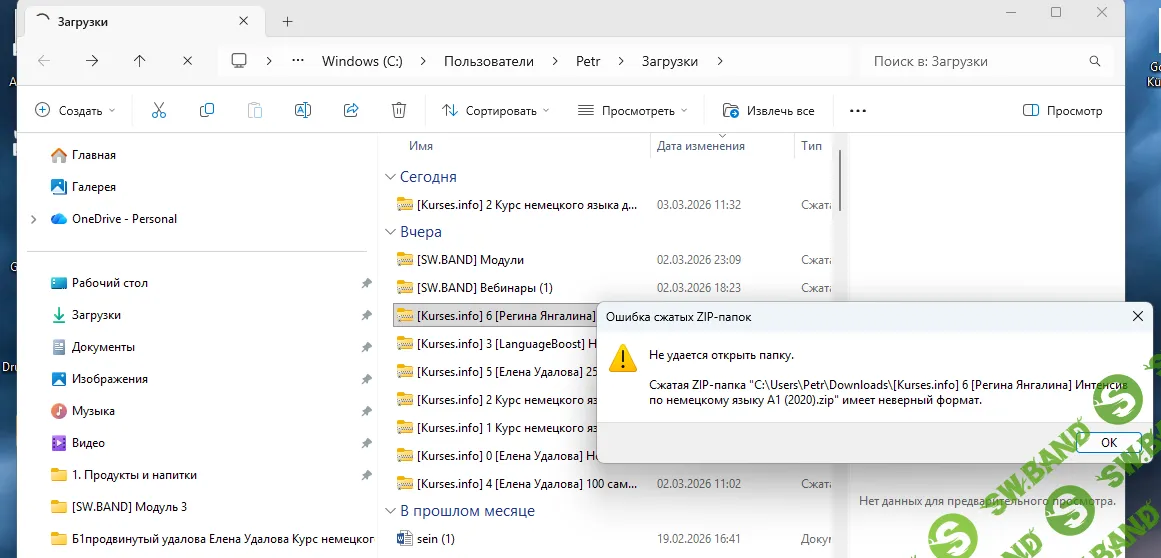
Task: Open the three-dots more options menu
Action: tap(857, 111)
